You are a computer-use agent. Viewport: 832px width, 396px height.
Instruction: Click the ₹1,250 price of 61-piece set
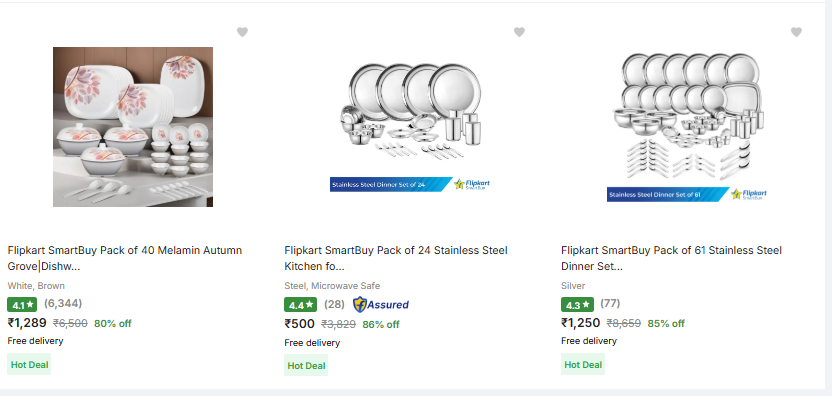(580, 323)
